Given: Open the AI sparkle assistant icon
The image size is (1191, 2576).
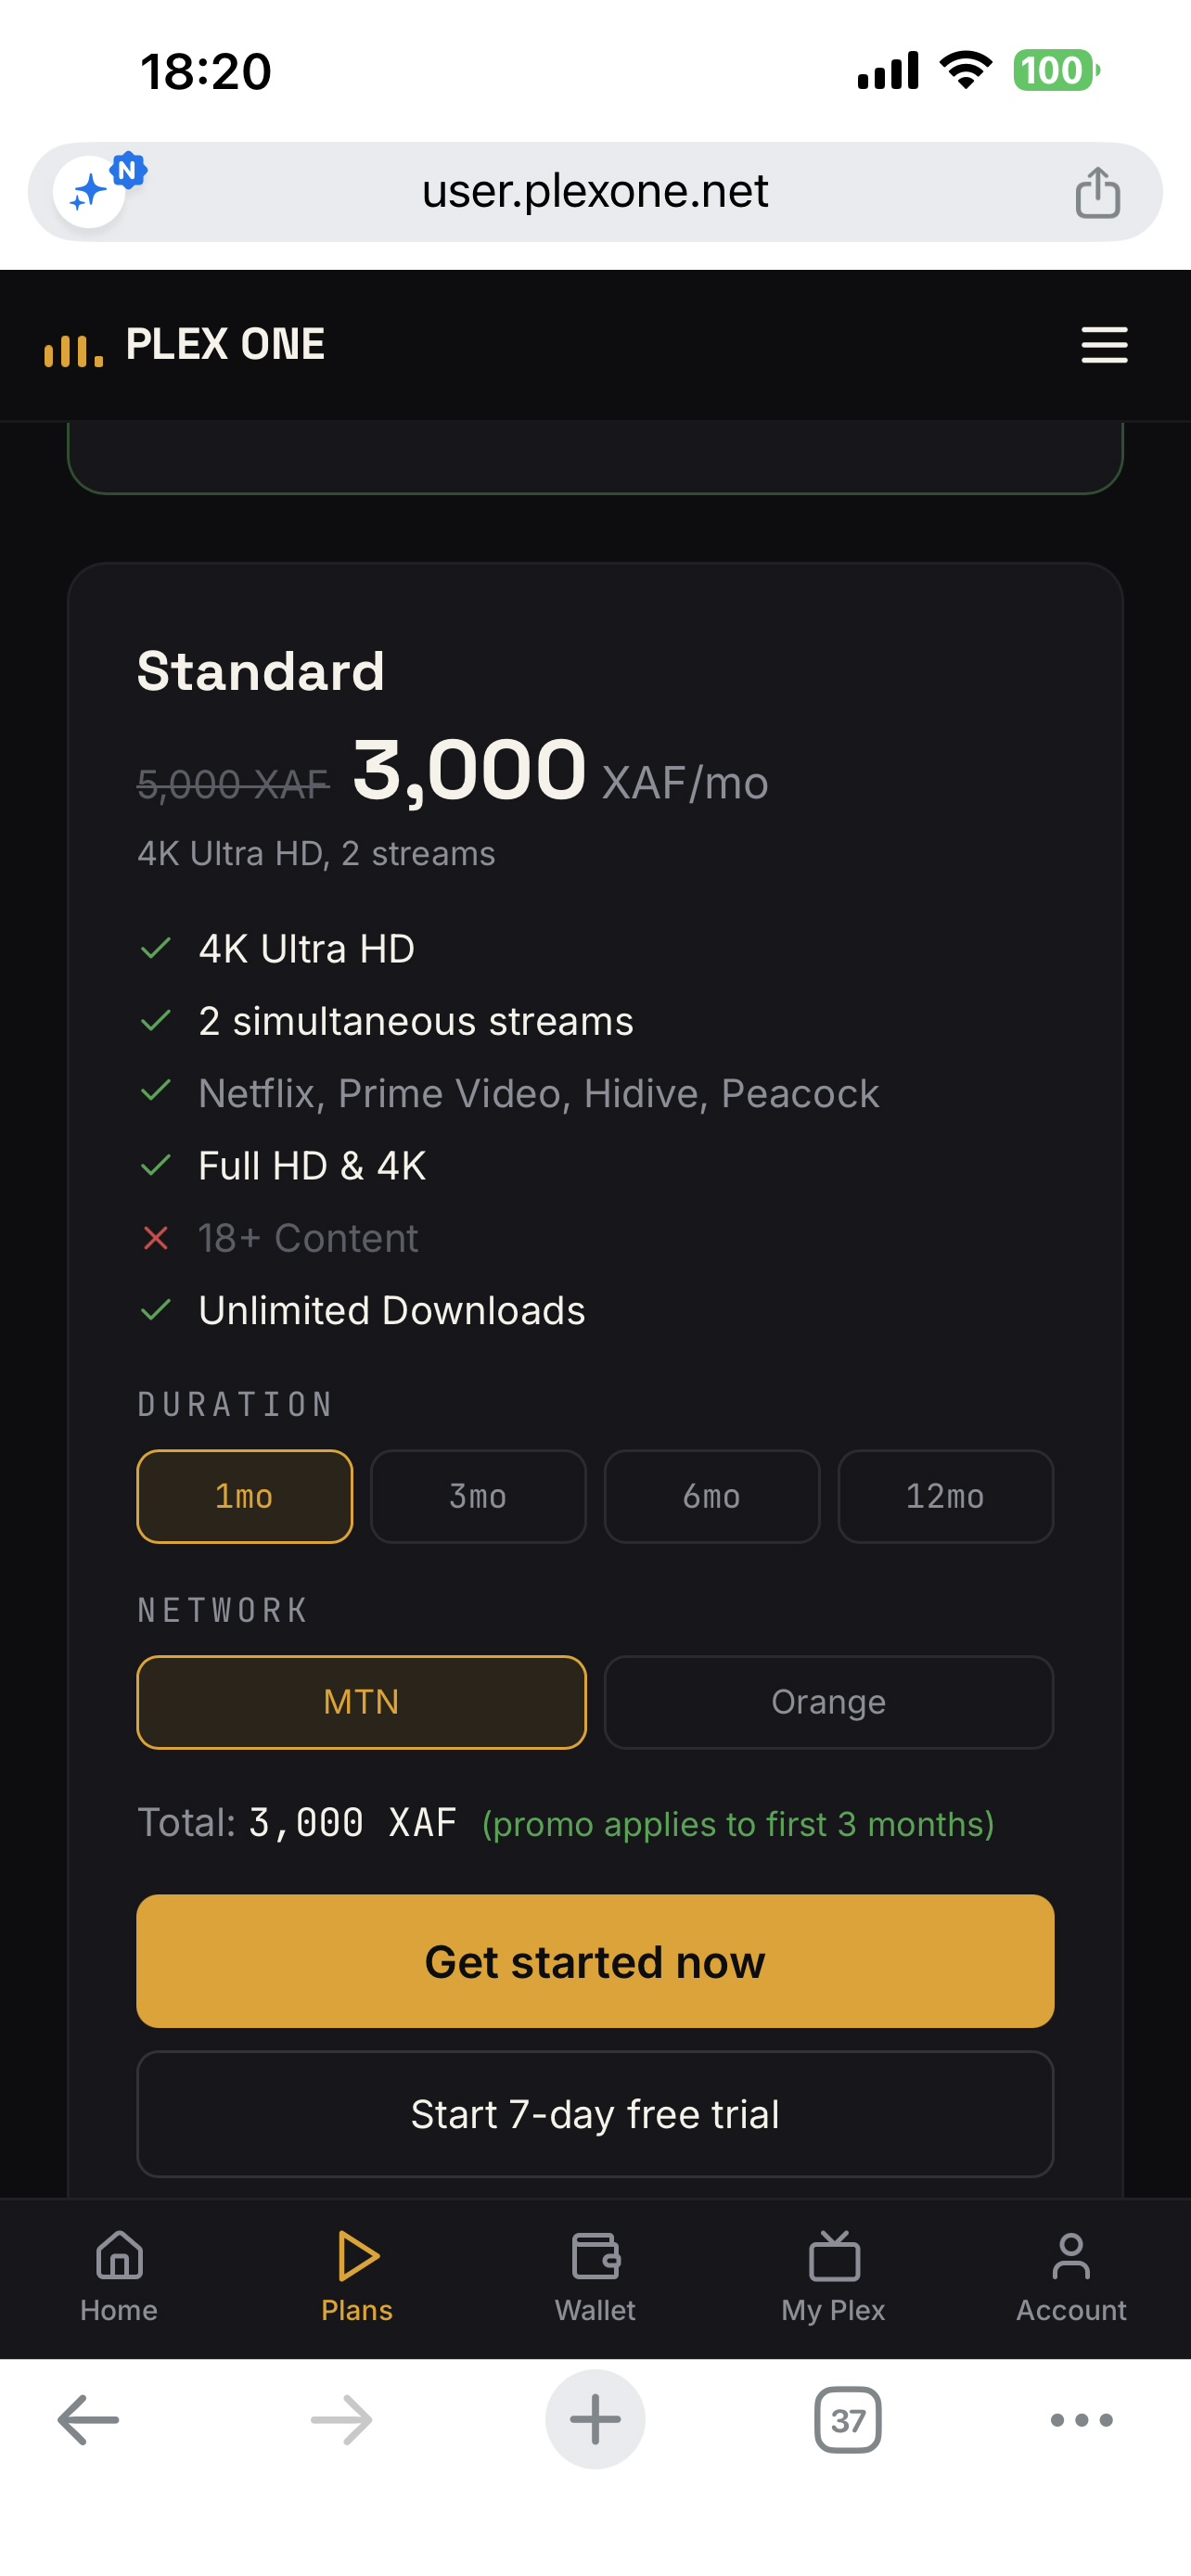Looking at the screenshot, I should 90,191.
